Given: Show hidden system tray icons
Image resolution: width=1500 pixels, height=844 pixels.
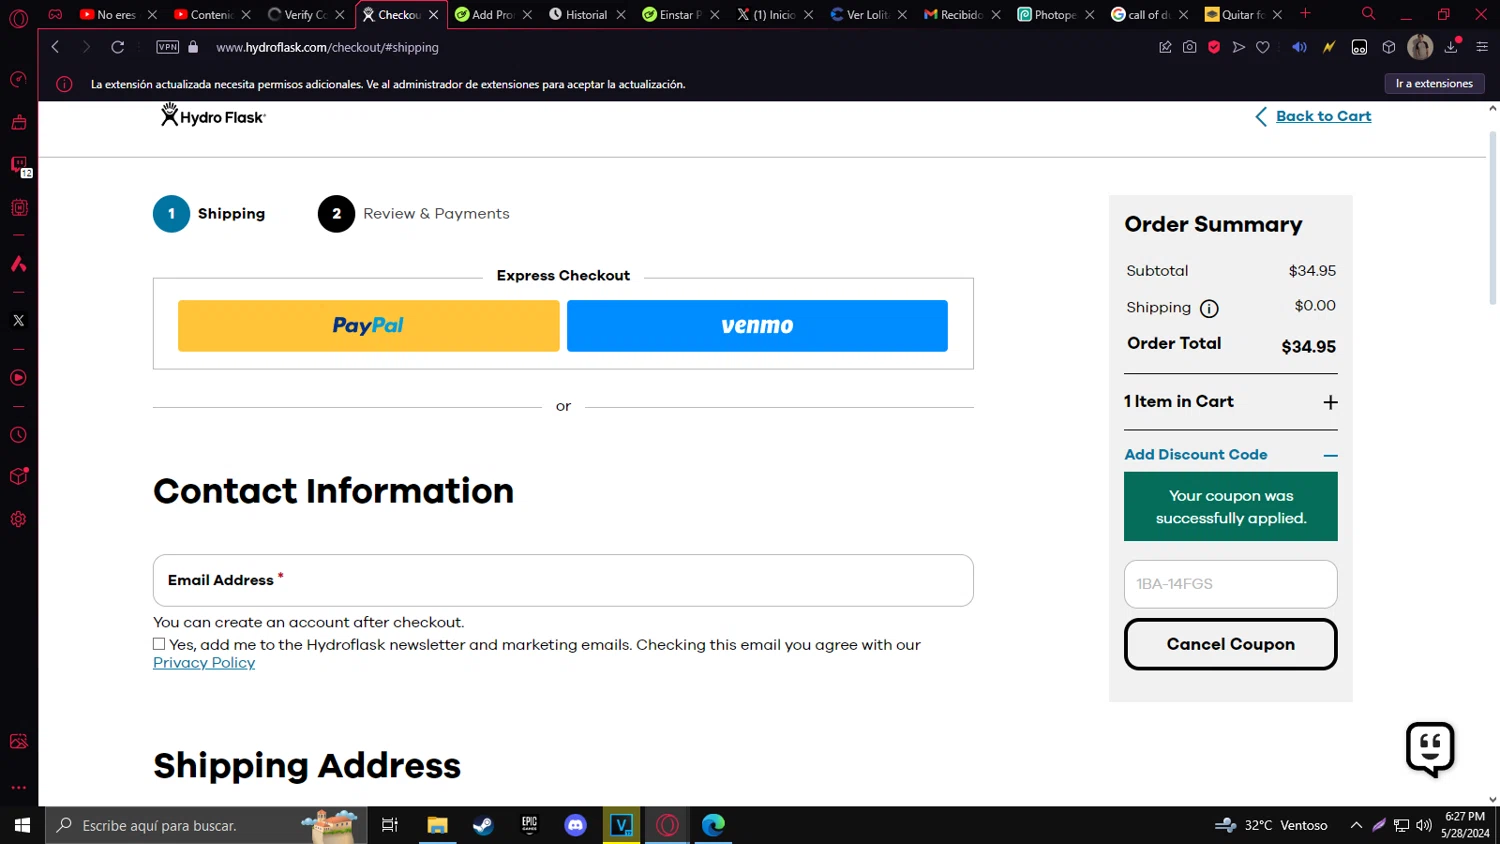Looking at the screenshot, I should (x=1356, y=826).
